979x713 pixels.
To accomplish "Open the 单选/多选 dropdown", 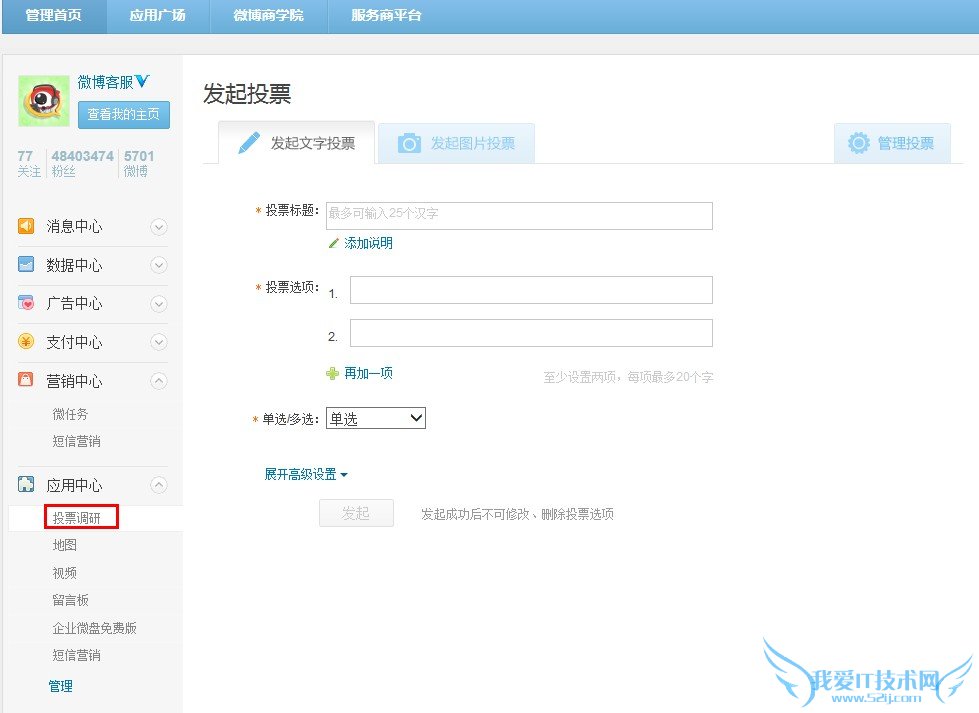I will pyautogui.click(x=376, y=419).
